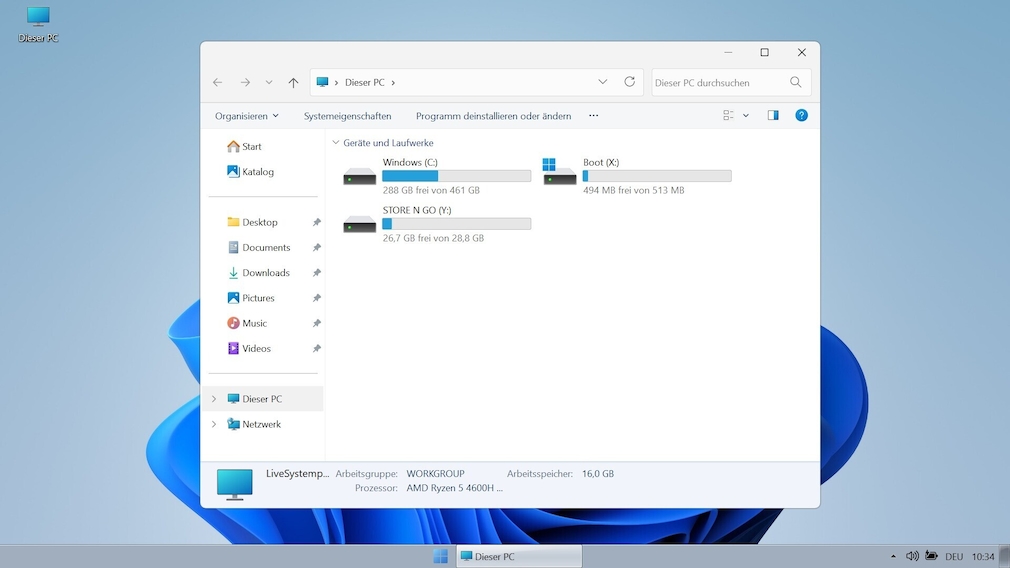Click the pin next to Downloads
Image resolution: width=1010 pixels, height=568 pixels.
point(316,273)
